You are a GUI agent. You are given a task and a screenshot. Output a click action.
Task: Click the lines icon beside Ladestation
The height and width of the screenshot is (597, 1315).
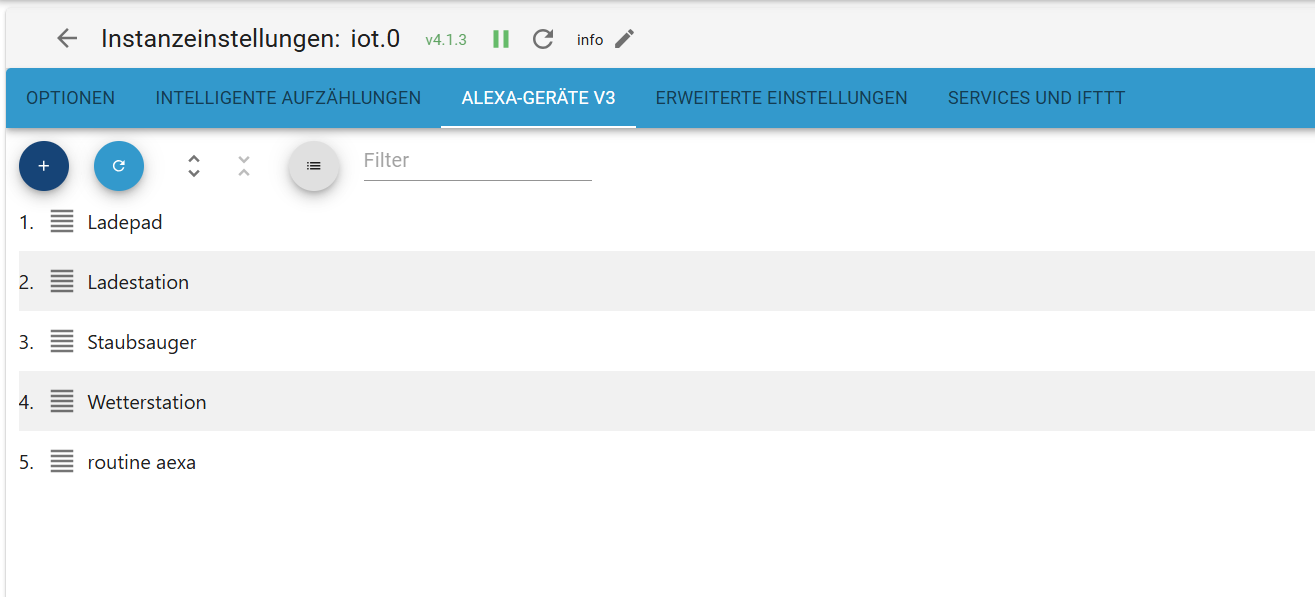pos(62,282)
